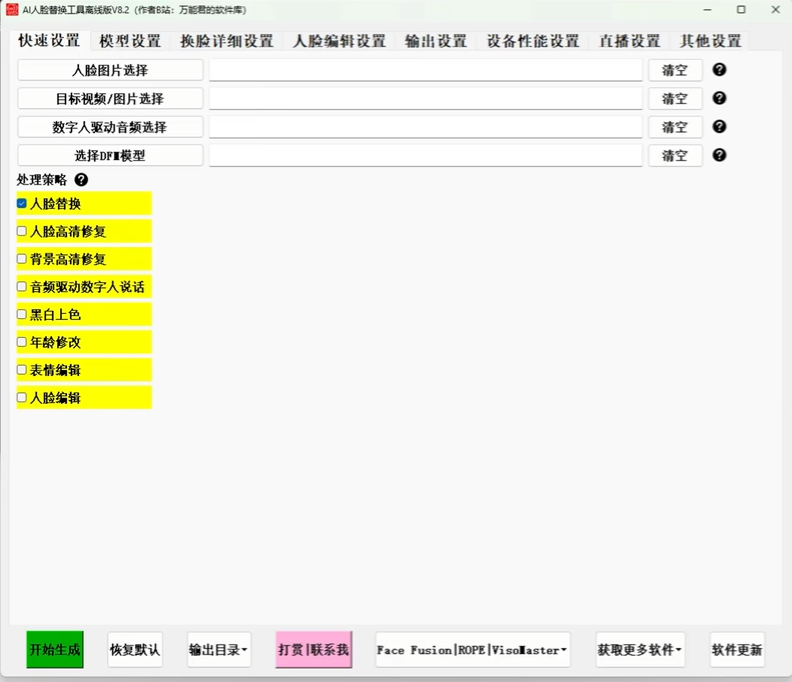The image size is (792, 682).
Task: Open the 输出设置 tab
Action: (436, 41)
